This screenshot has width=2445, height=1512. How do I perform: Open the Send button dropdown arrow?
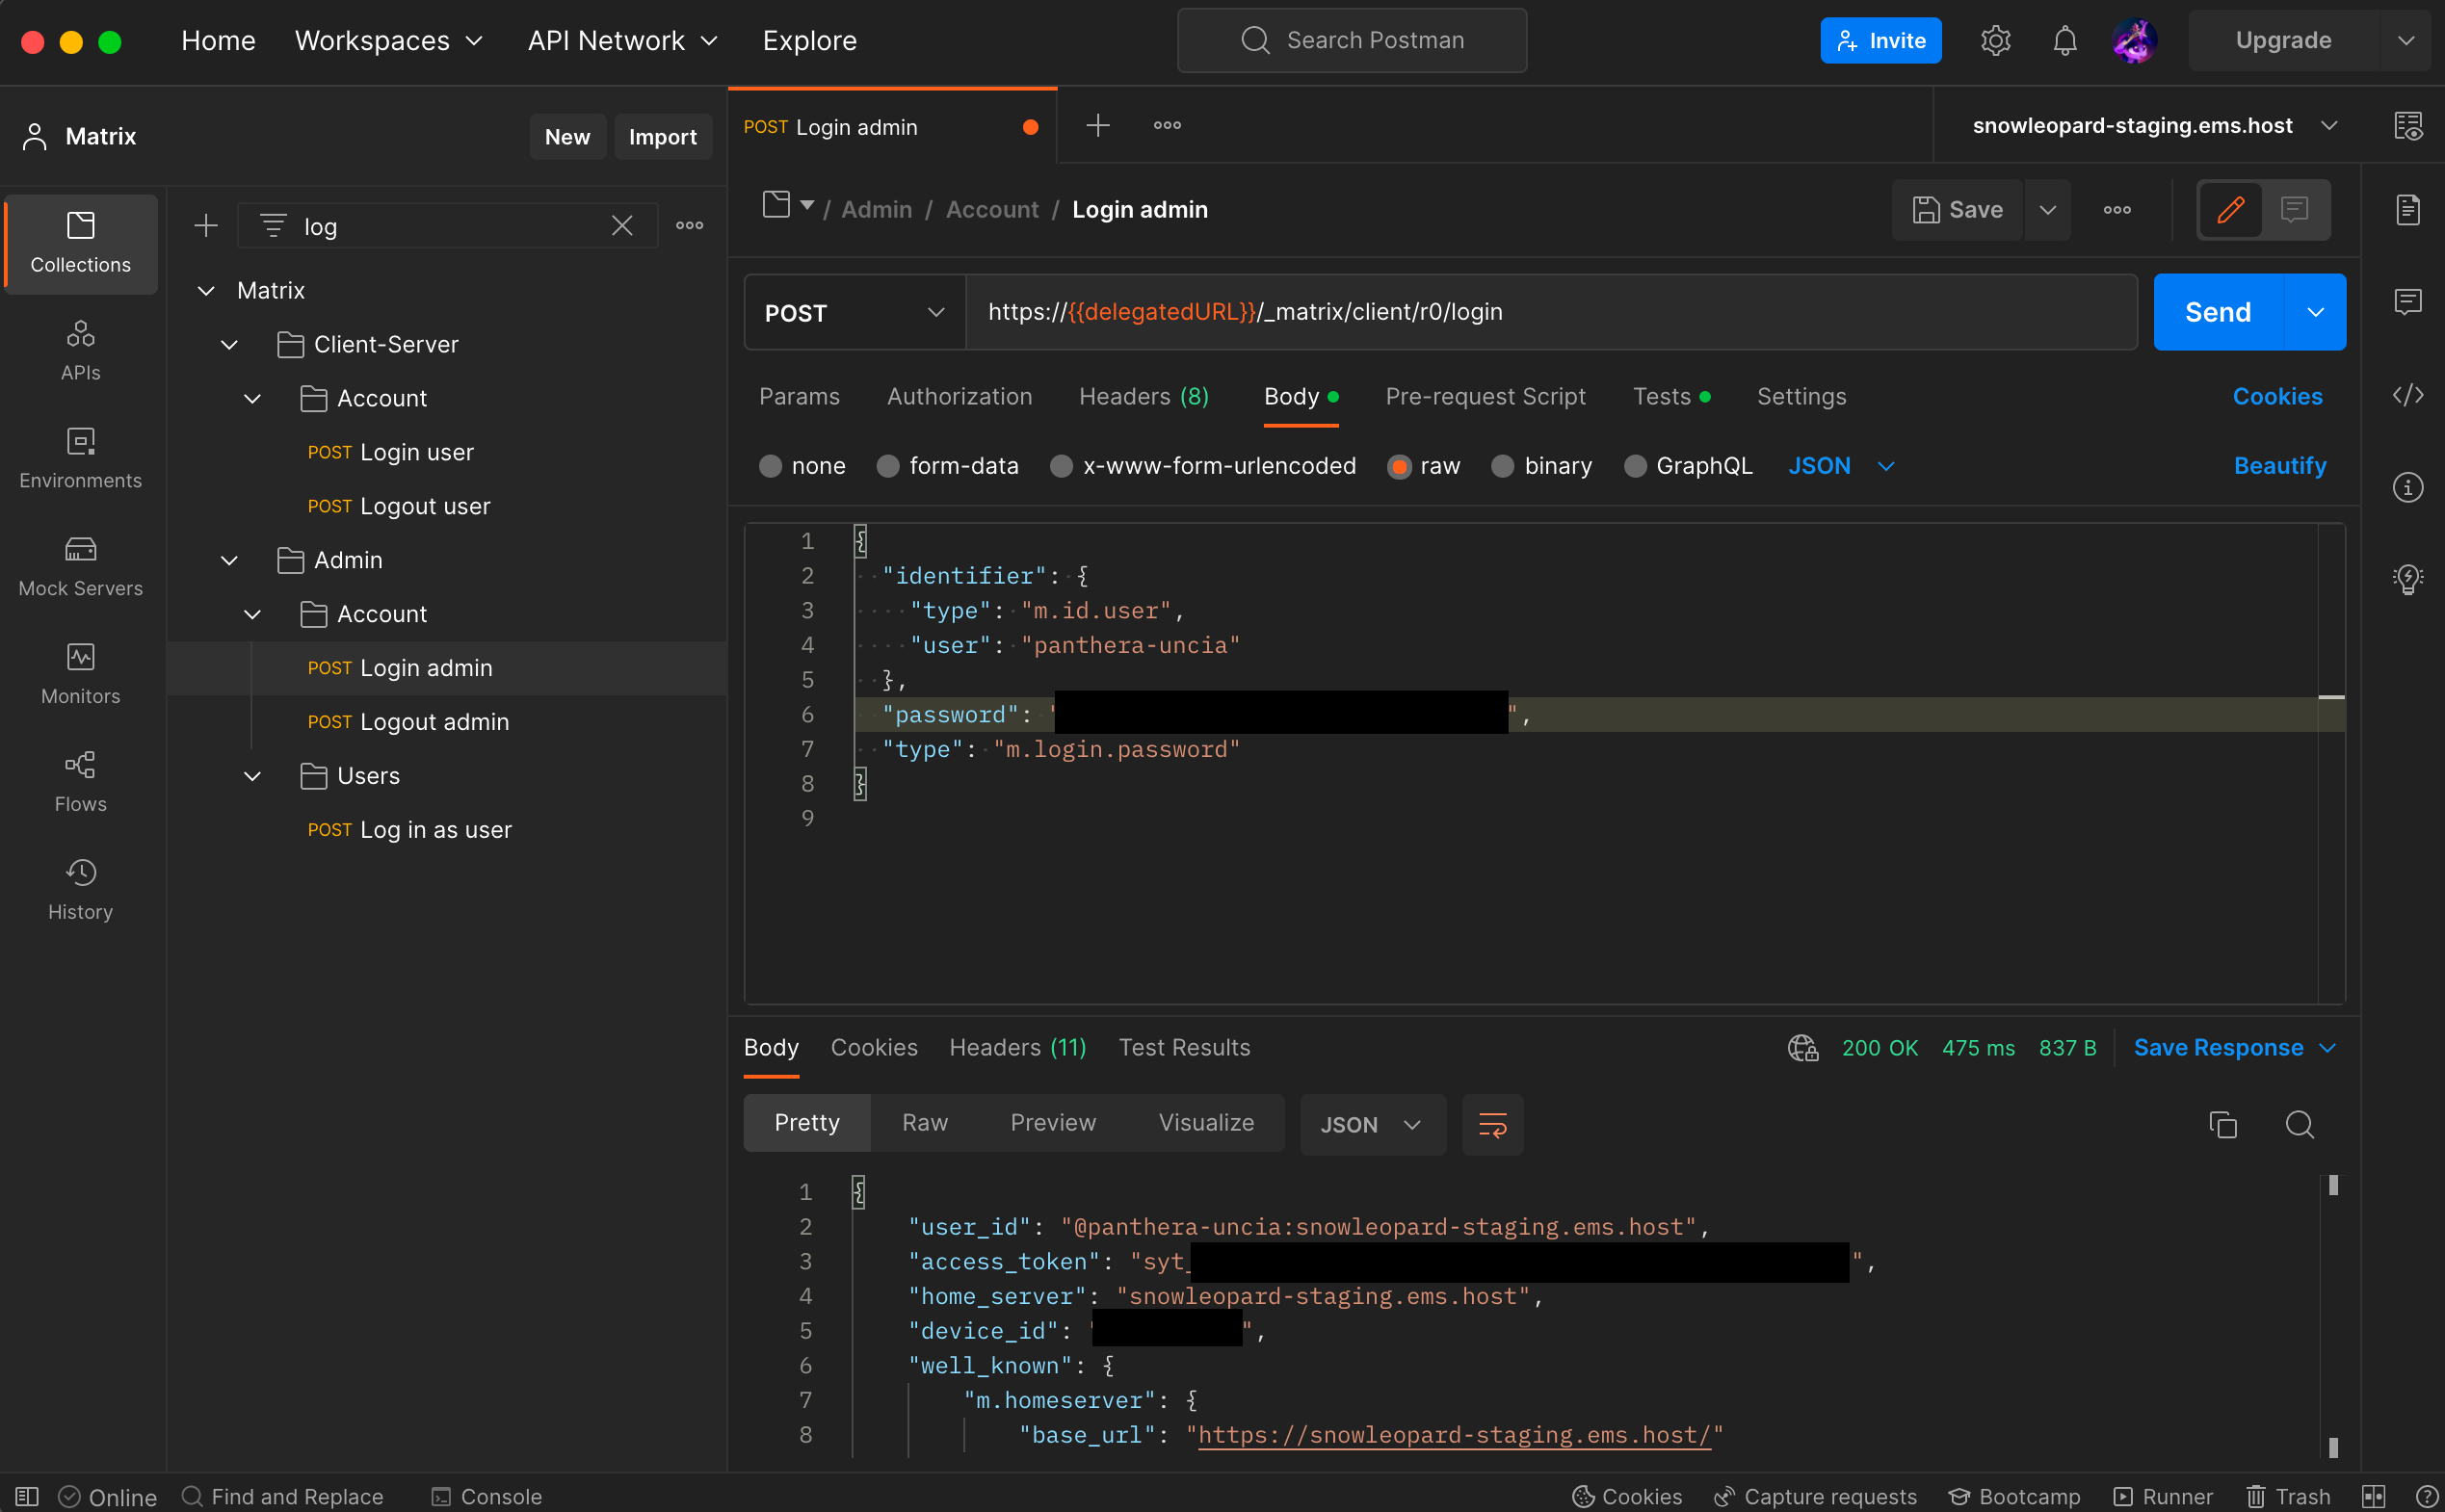[2315, 312]
